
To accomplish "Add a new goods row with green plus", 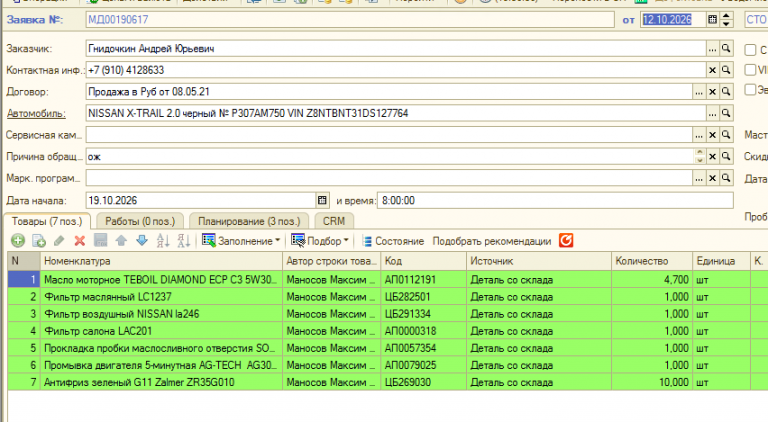I will [x=18, y=240].
